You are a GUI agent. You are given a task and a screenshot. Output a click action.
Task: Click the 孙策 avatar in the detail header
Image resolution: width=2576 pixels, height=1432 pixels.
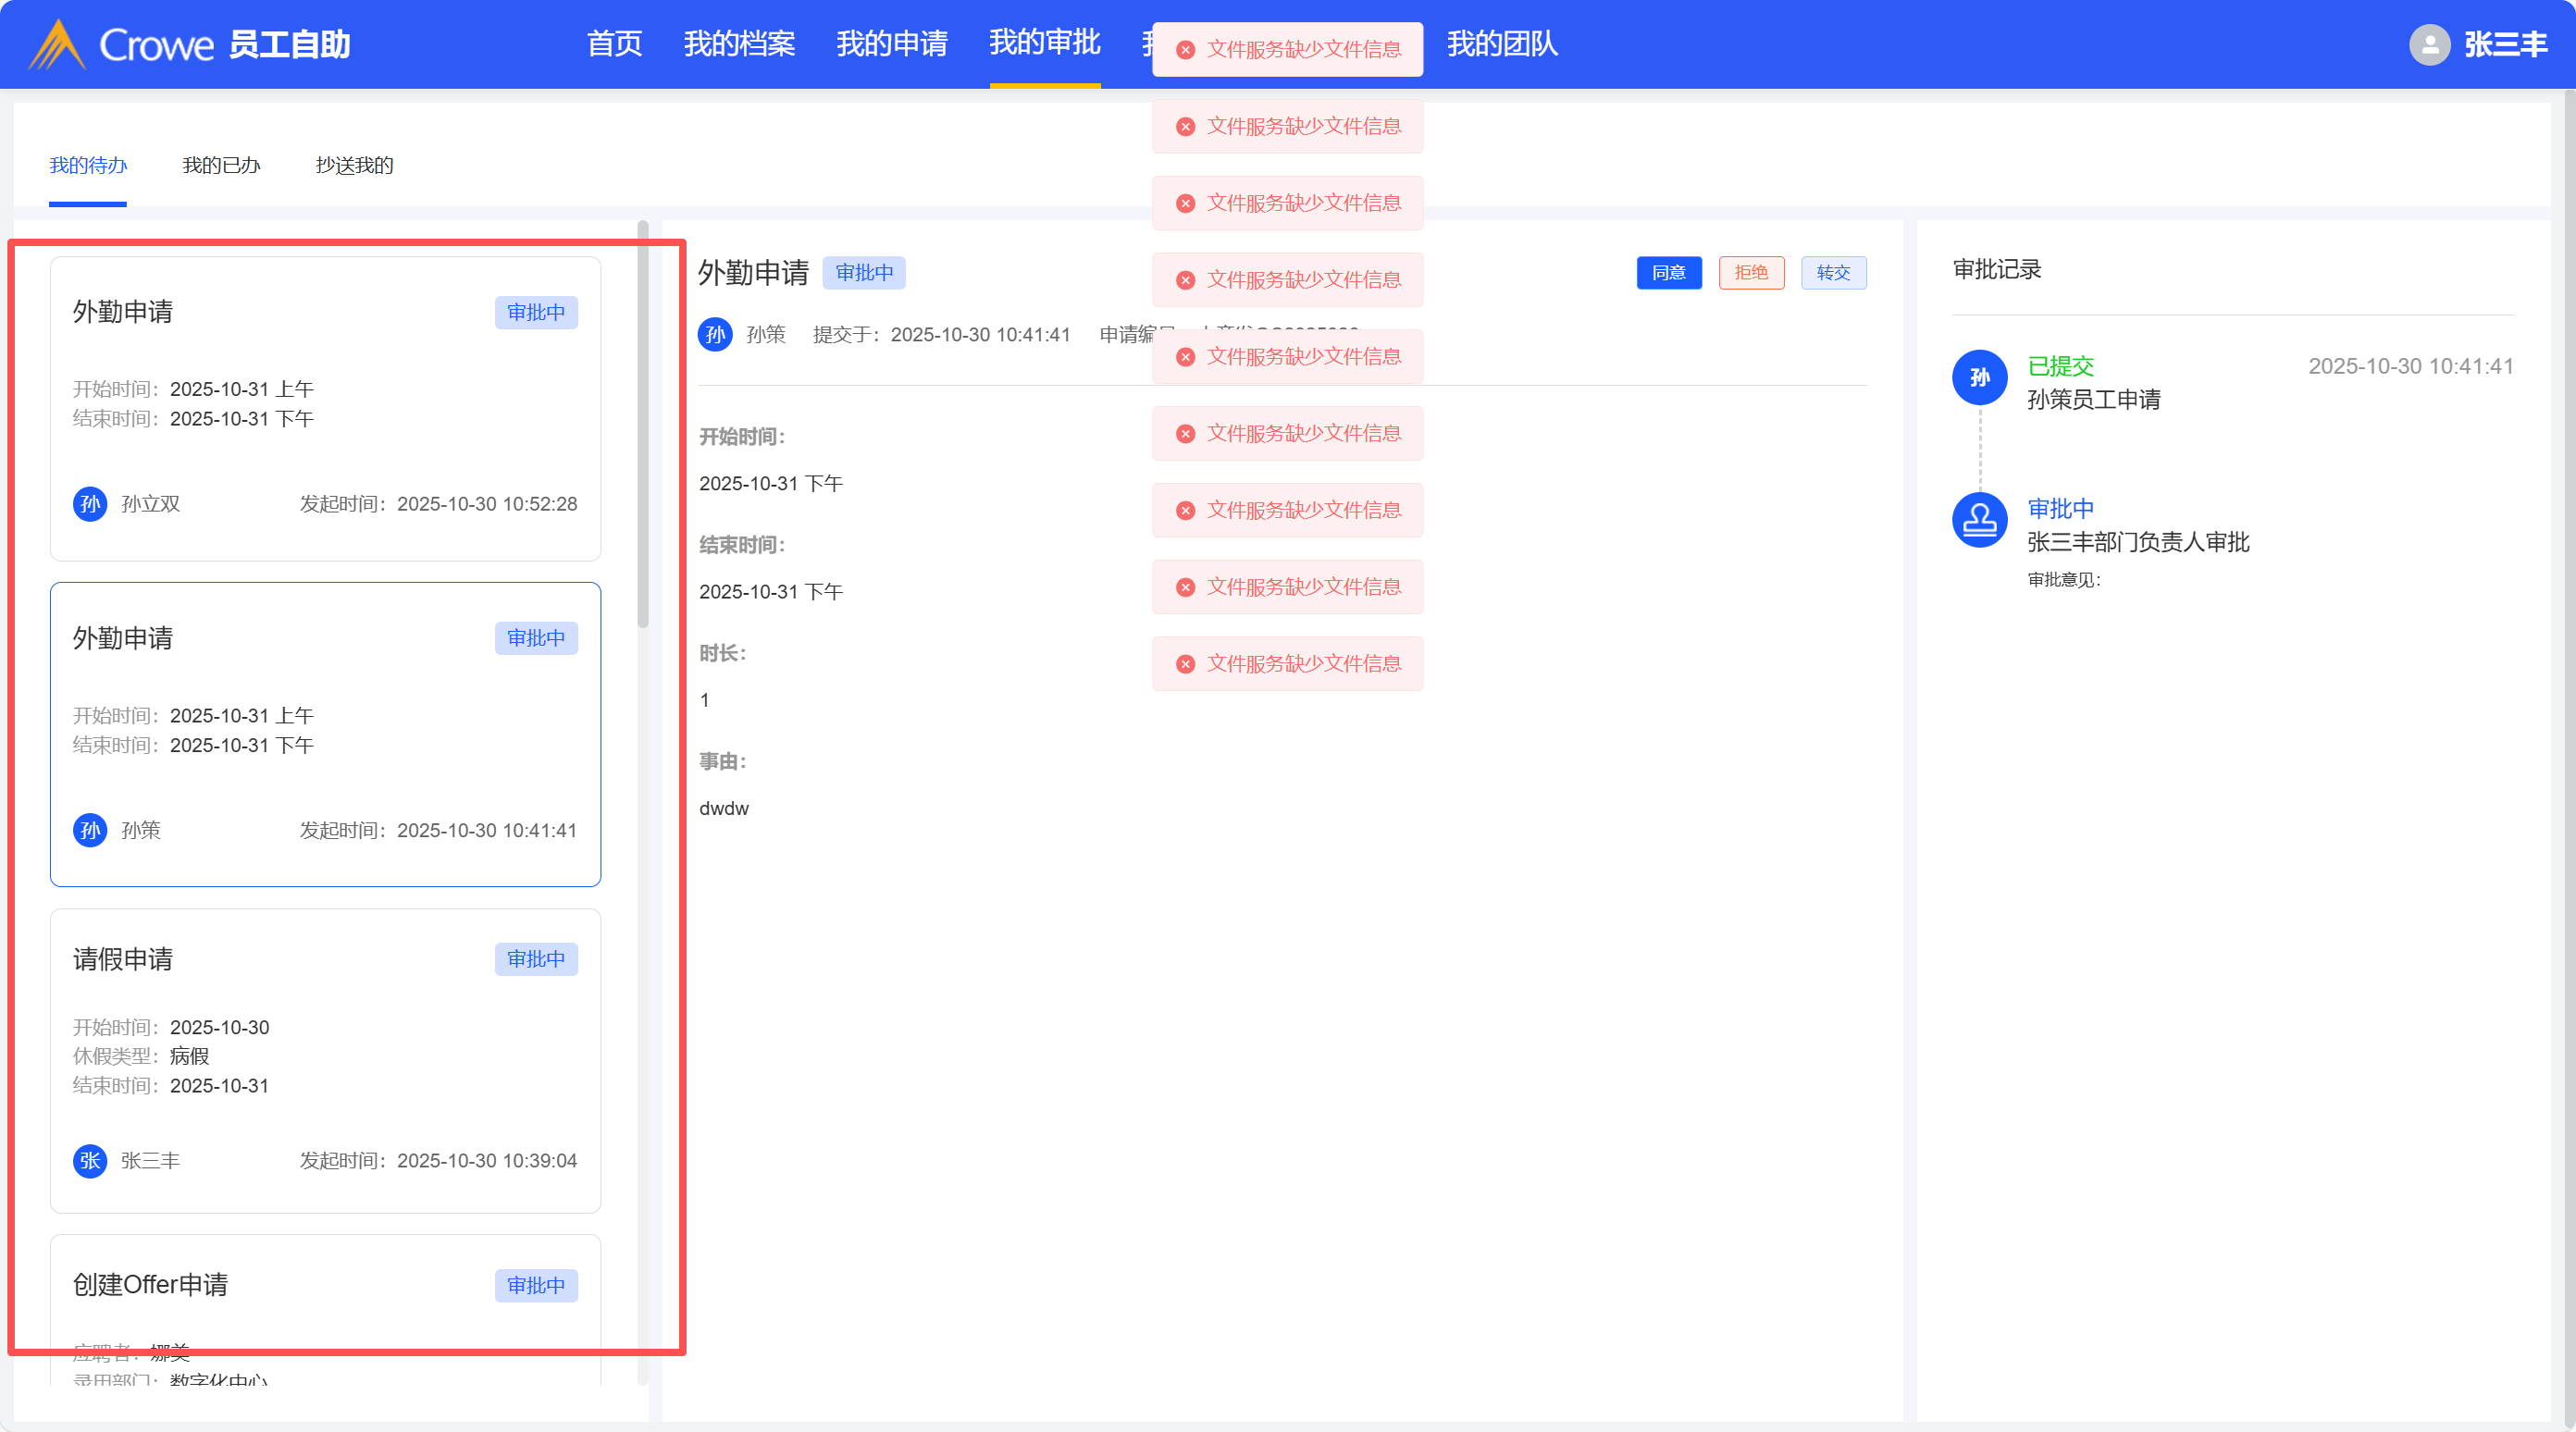pos(715,334)
